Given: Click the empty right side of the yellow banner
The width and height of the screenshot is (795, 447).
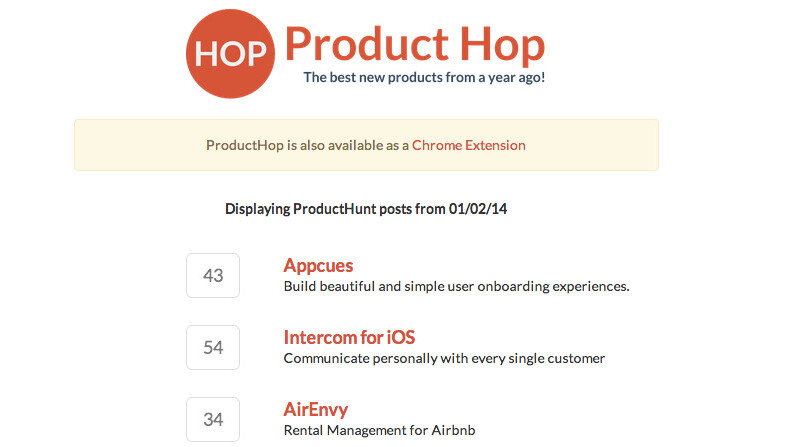Looking at the screenshot, I should pyautogui.click(x=600, y=145).
